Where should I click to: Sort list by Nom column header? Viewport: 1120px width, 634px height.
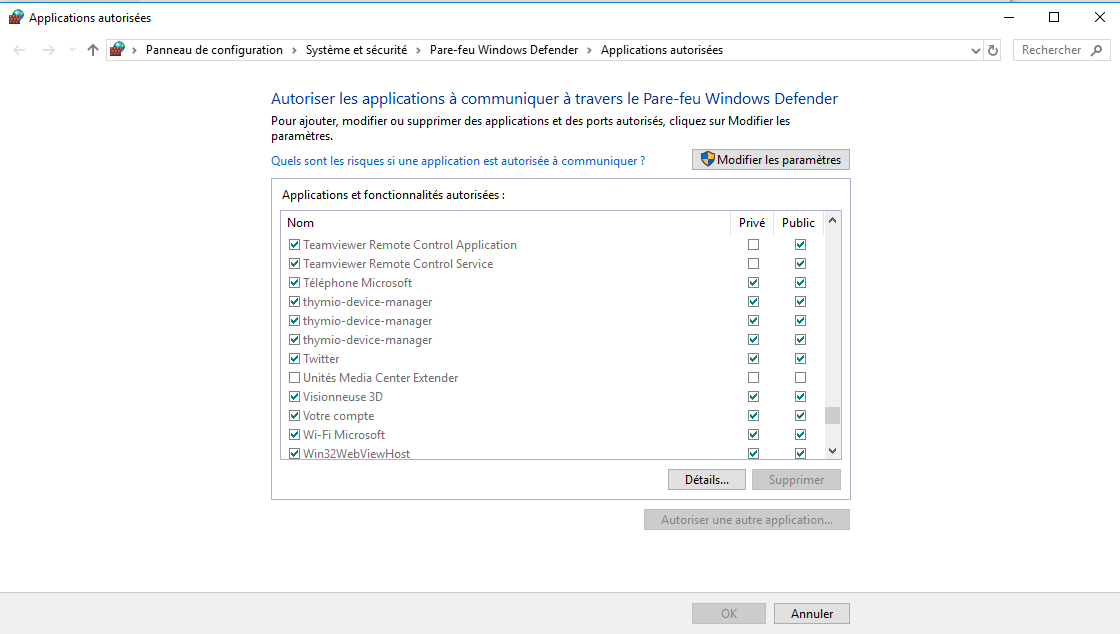coord(300,223)
